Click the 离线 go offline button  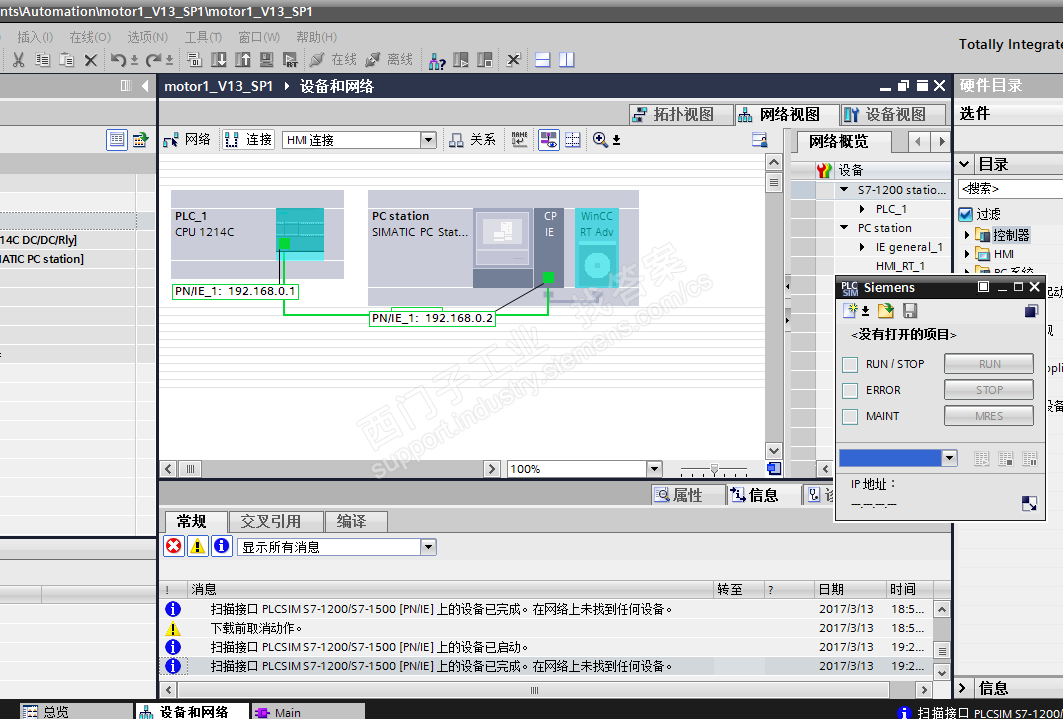click(389, 60)
